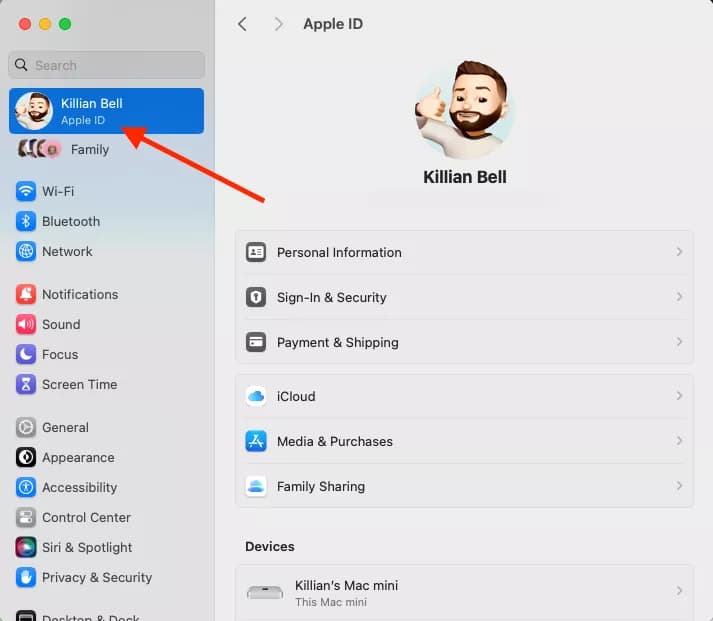Select the Focus moon icon
Viewport: 713px width, 621px height.
(26, 355)
